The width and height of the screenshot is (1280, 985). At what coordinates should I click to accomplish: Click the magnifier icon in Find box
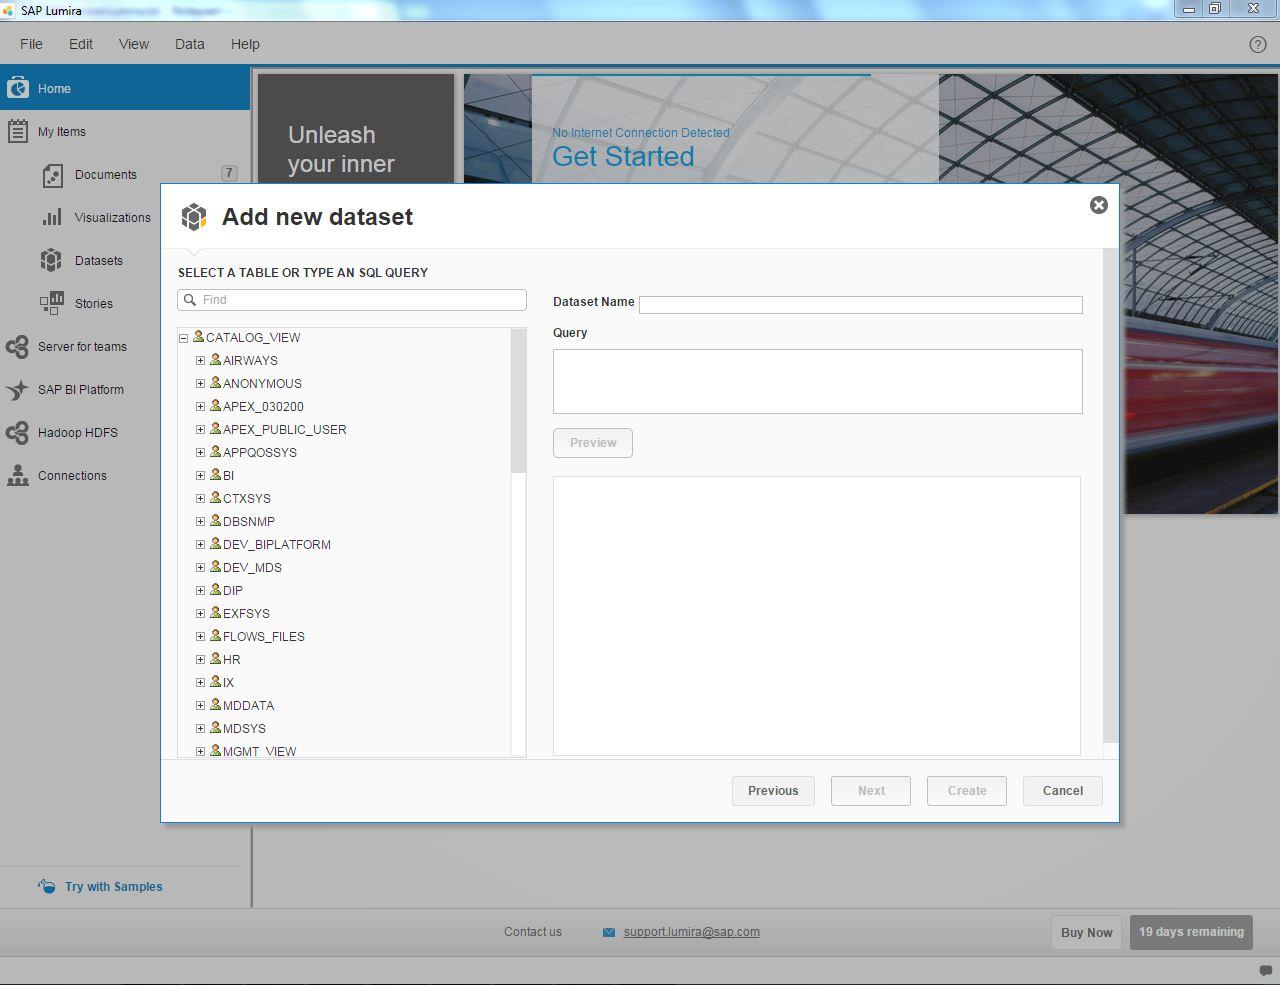point(190,300)
